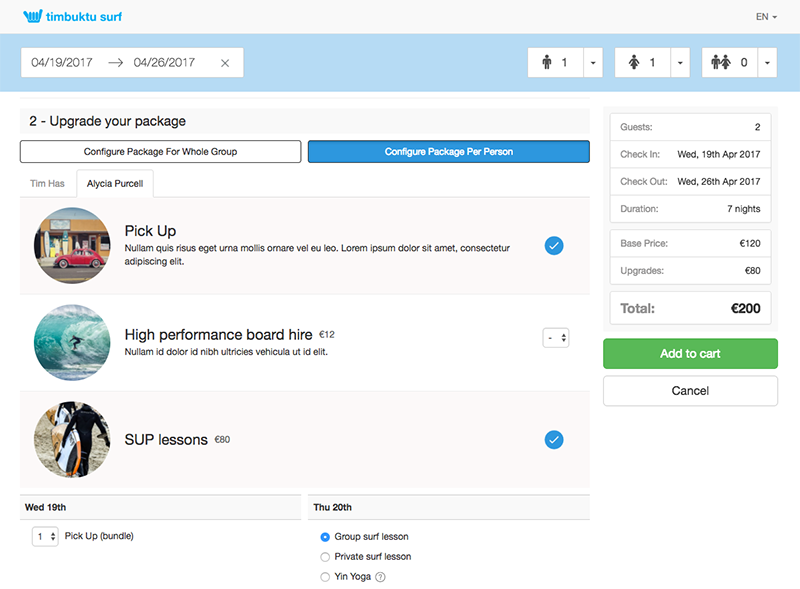Click the timbuktu surf logo icon
The width and height of the screenshot is (800, 589).
(x=33, y=16)
